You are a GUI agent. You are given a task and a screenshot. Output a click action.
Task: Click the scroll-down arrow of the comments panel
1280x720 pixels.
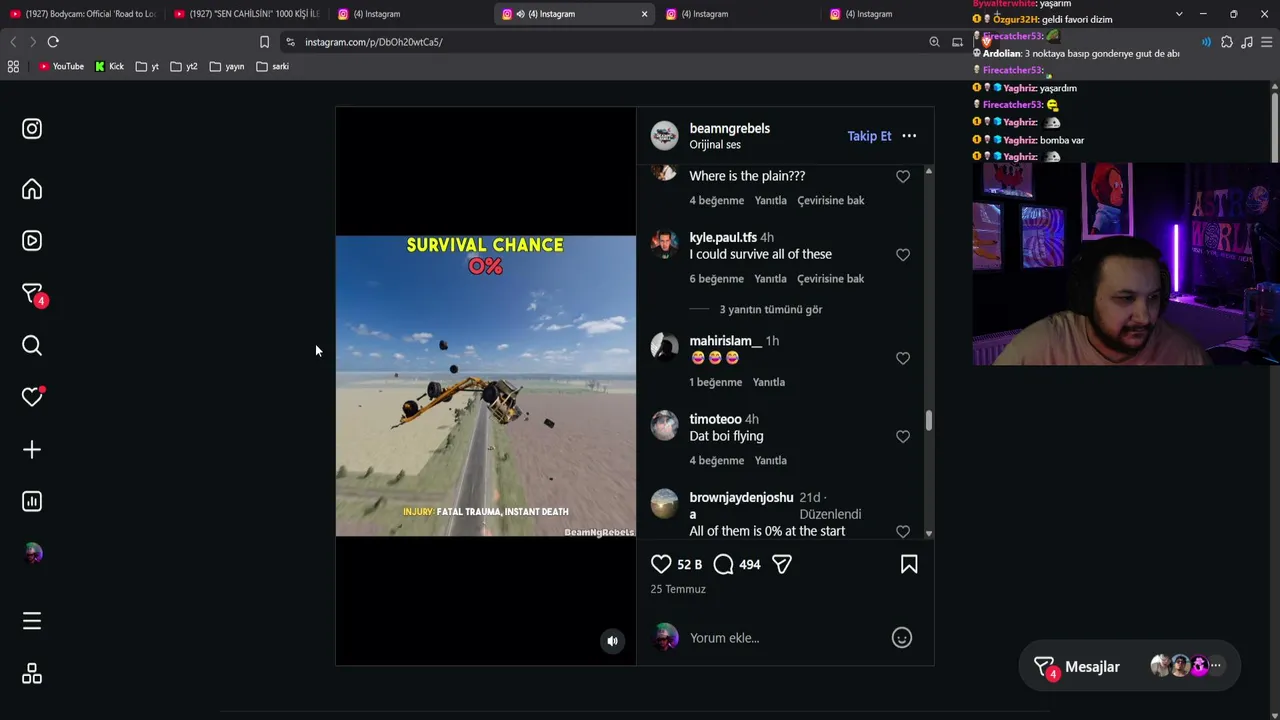point(929,533)
